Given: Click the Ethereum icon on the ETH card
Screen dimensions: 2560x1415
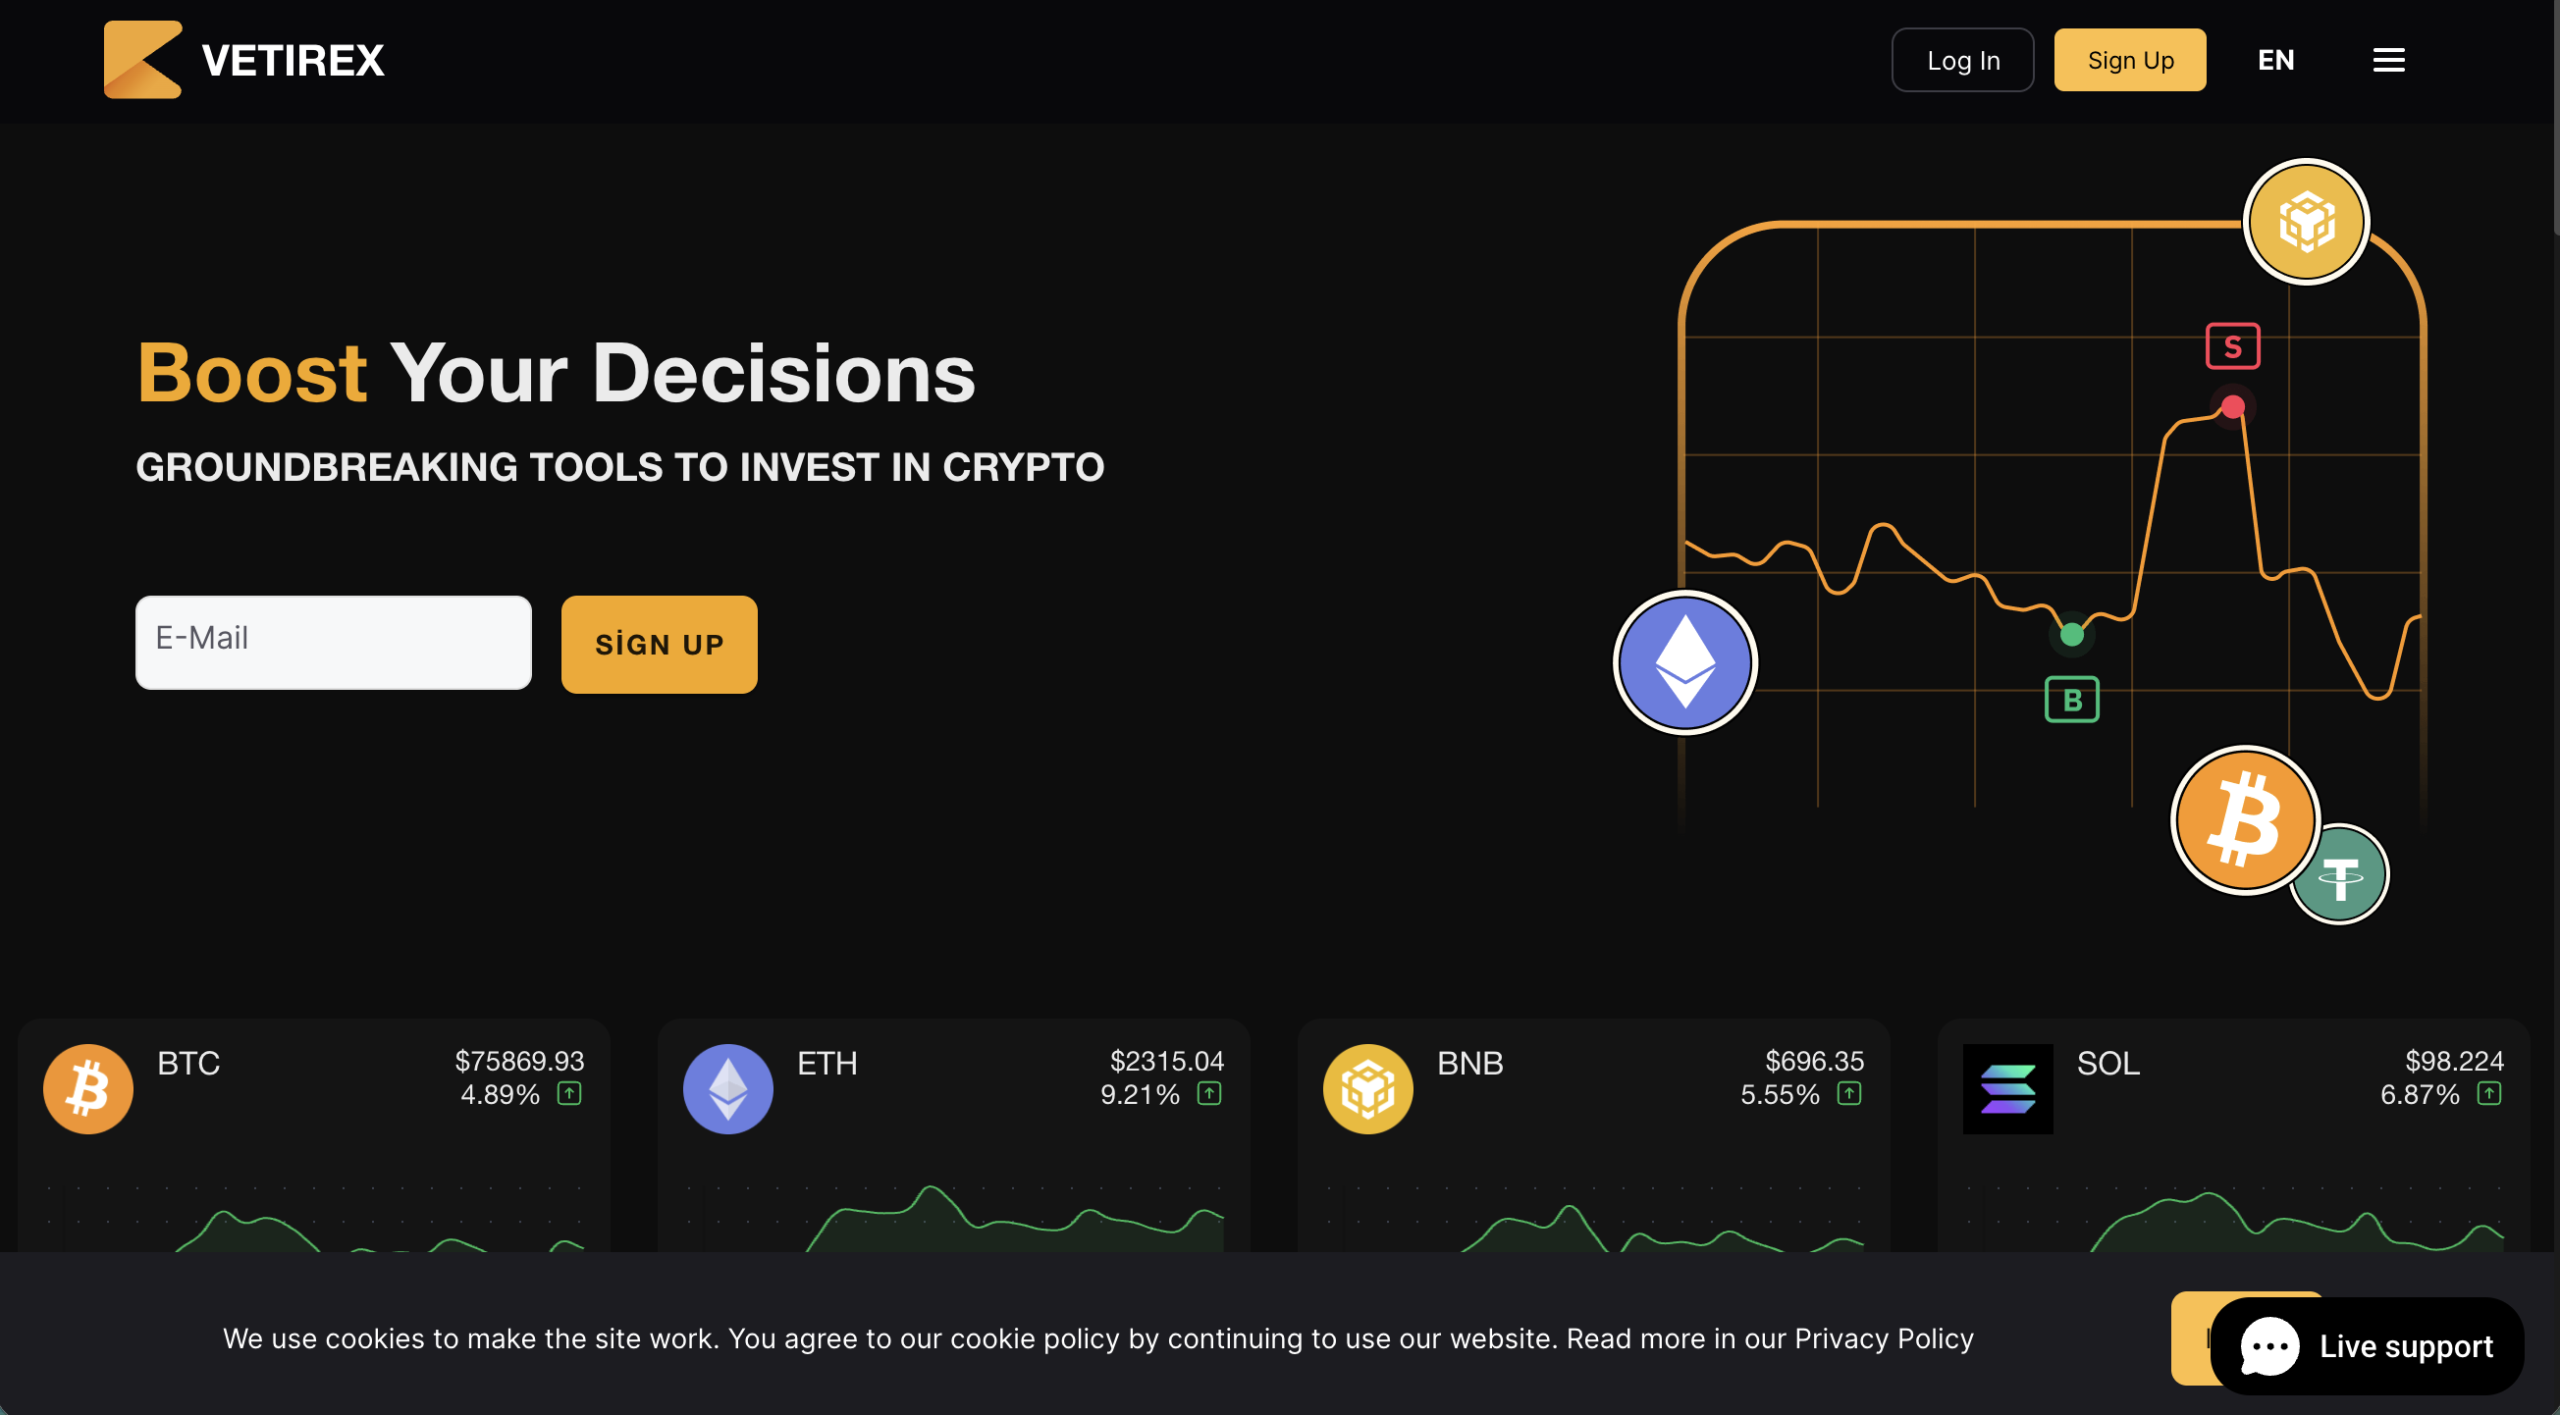Looking at the screenshot, I should 728,1088.
